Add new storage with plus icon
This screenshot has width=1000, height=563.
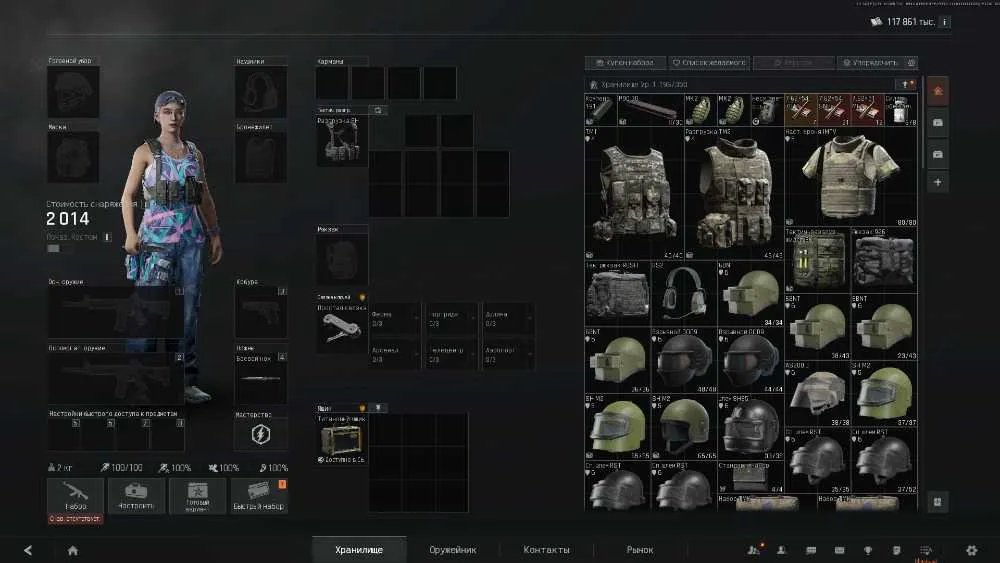[938, 182]
